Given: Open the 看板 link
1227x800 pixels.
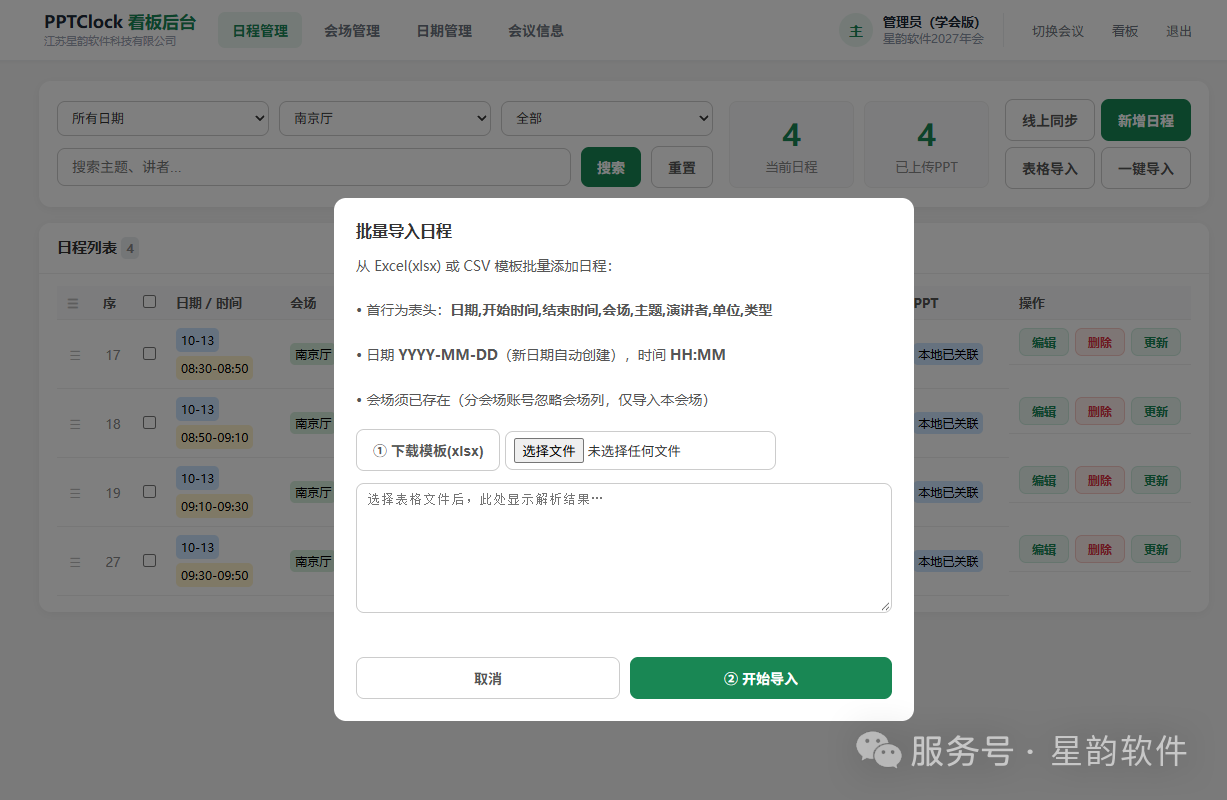Looking at the screenshot, I should [x=1125, y=31].
